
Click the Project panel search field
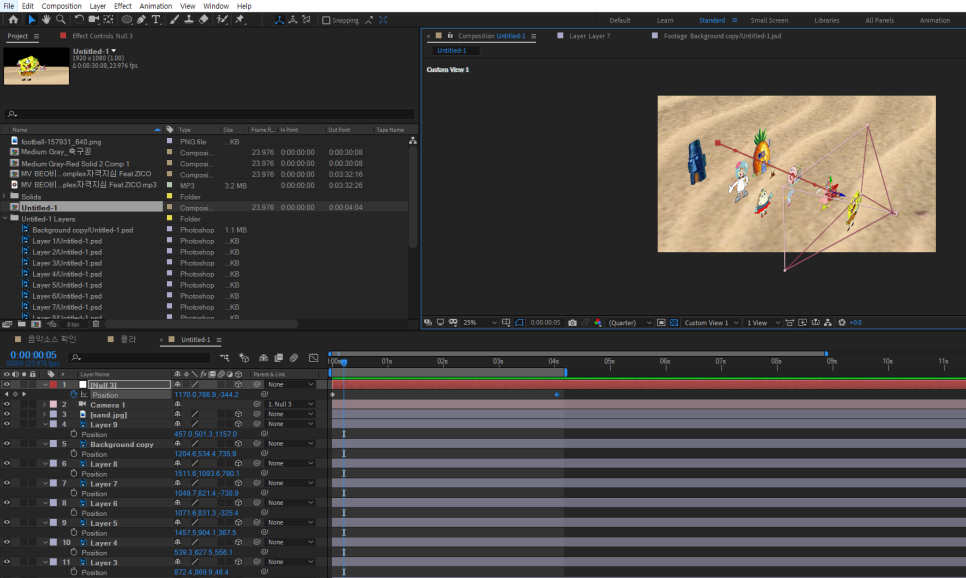tap(209, 114)
